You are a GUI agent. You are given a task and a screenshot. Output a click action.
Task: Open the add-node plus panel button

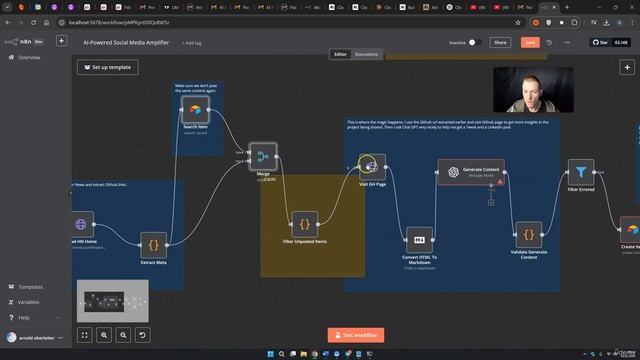coord(627,67)
